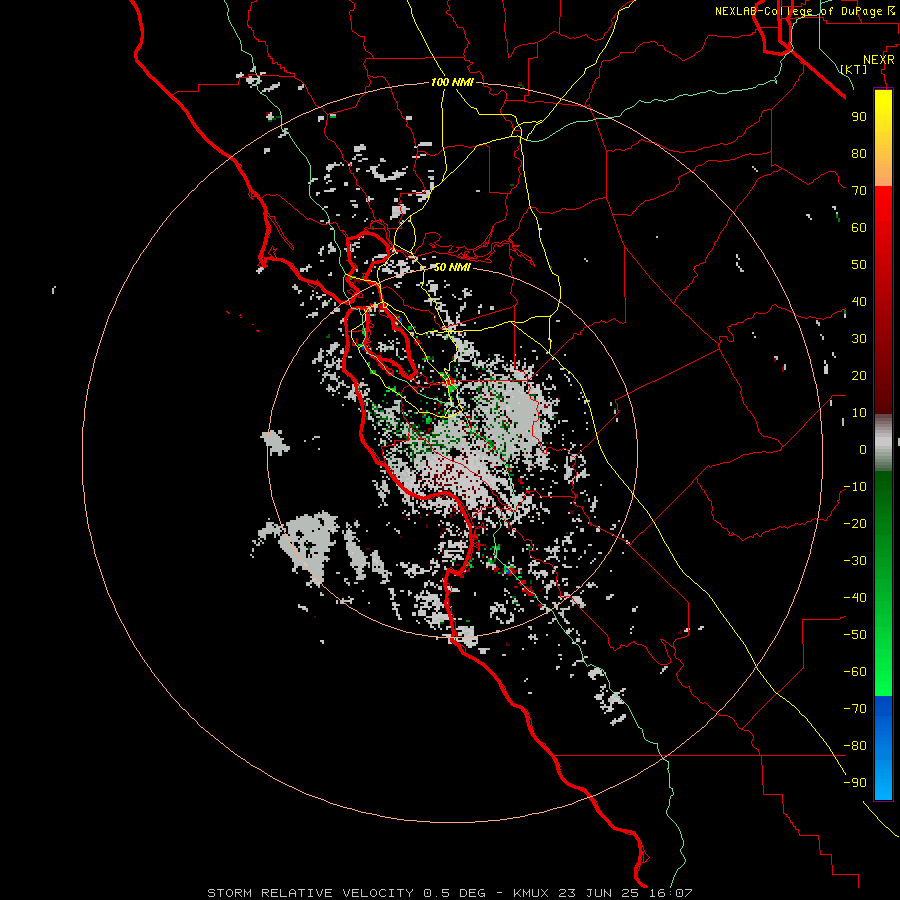Click the positive 40 knot scale label
The image size is (900, 900).
tap(859, 301)
